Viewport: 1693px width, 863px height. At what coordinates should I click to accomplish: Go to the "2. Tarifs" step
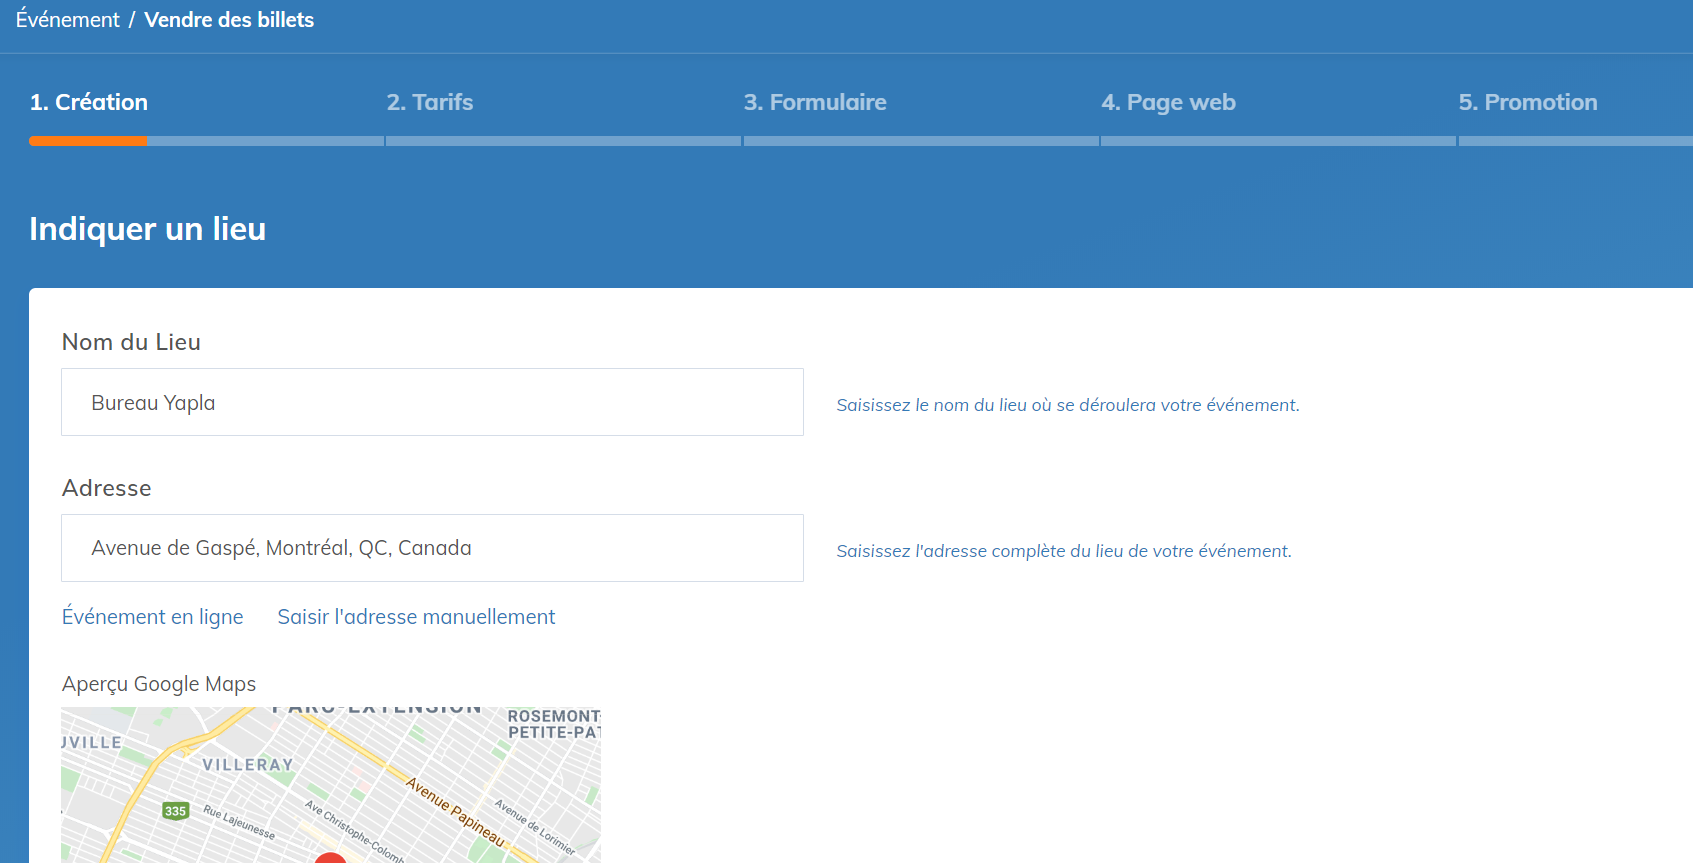tap(430, 102)
